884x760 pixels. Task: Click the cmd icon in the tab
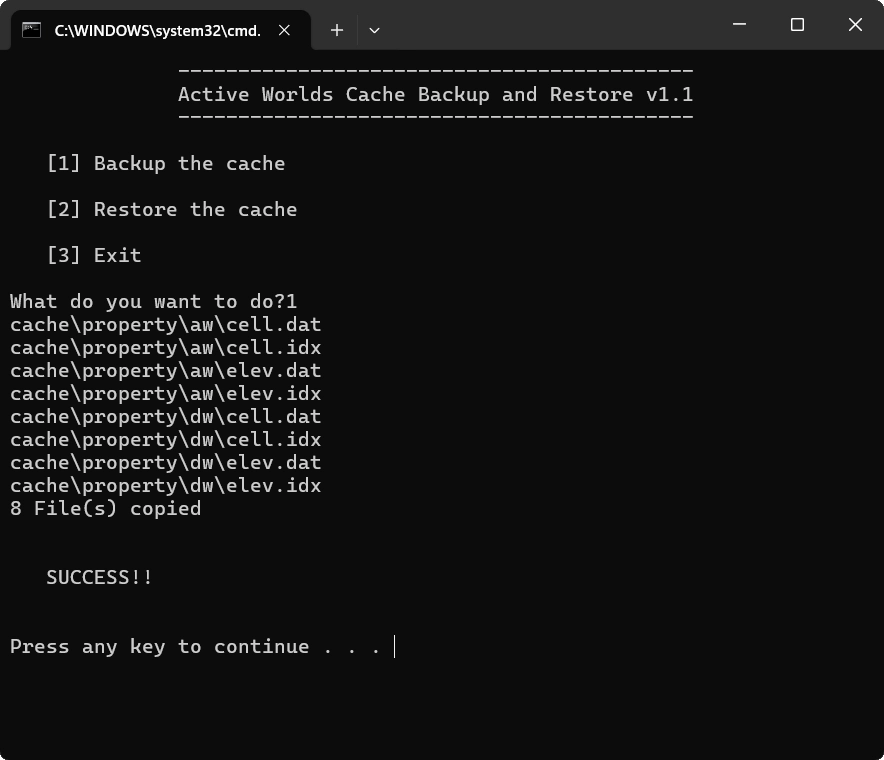[x=32, y=30]
